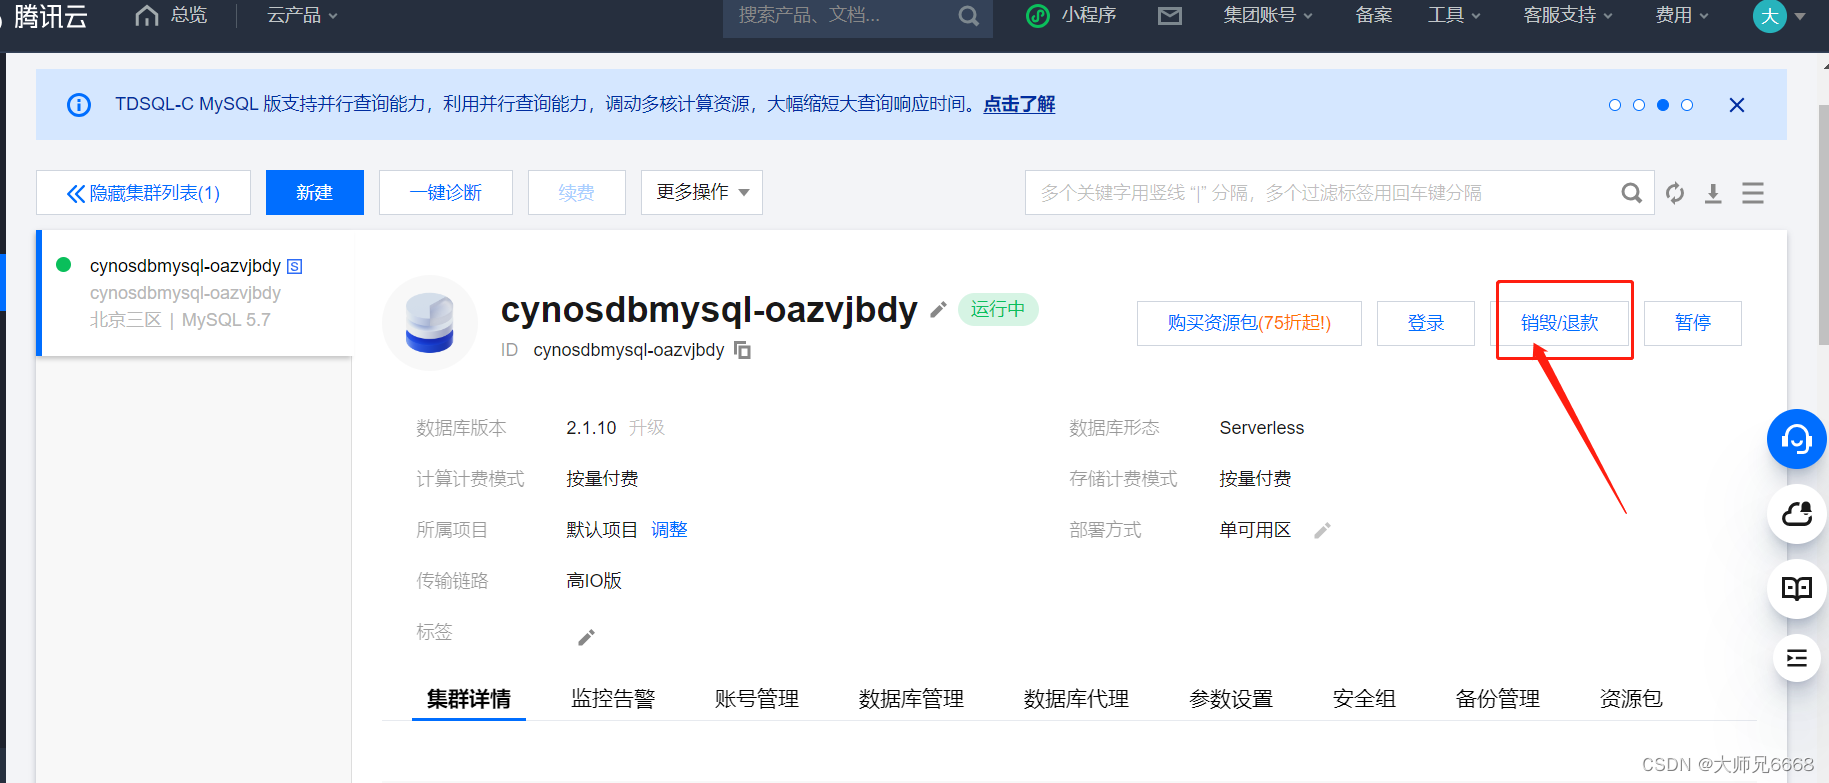Screen dimensions: 1829x783
Task: Click the 新建 button
Action: [315, 192]
